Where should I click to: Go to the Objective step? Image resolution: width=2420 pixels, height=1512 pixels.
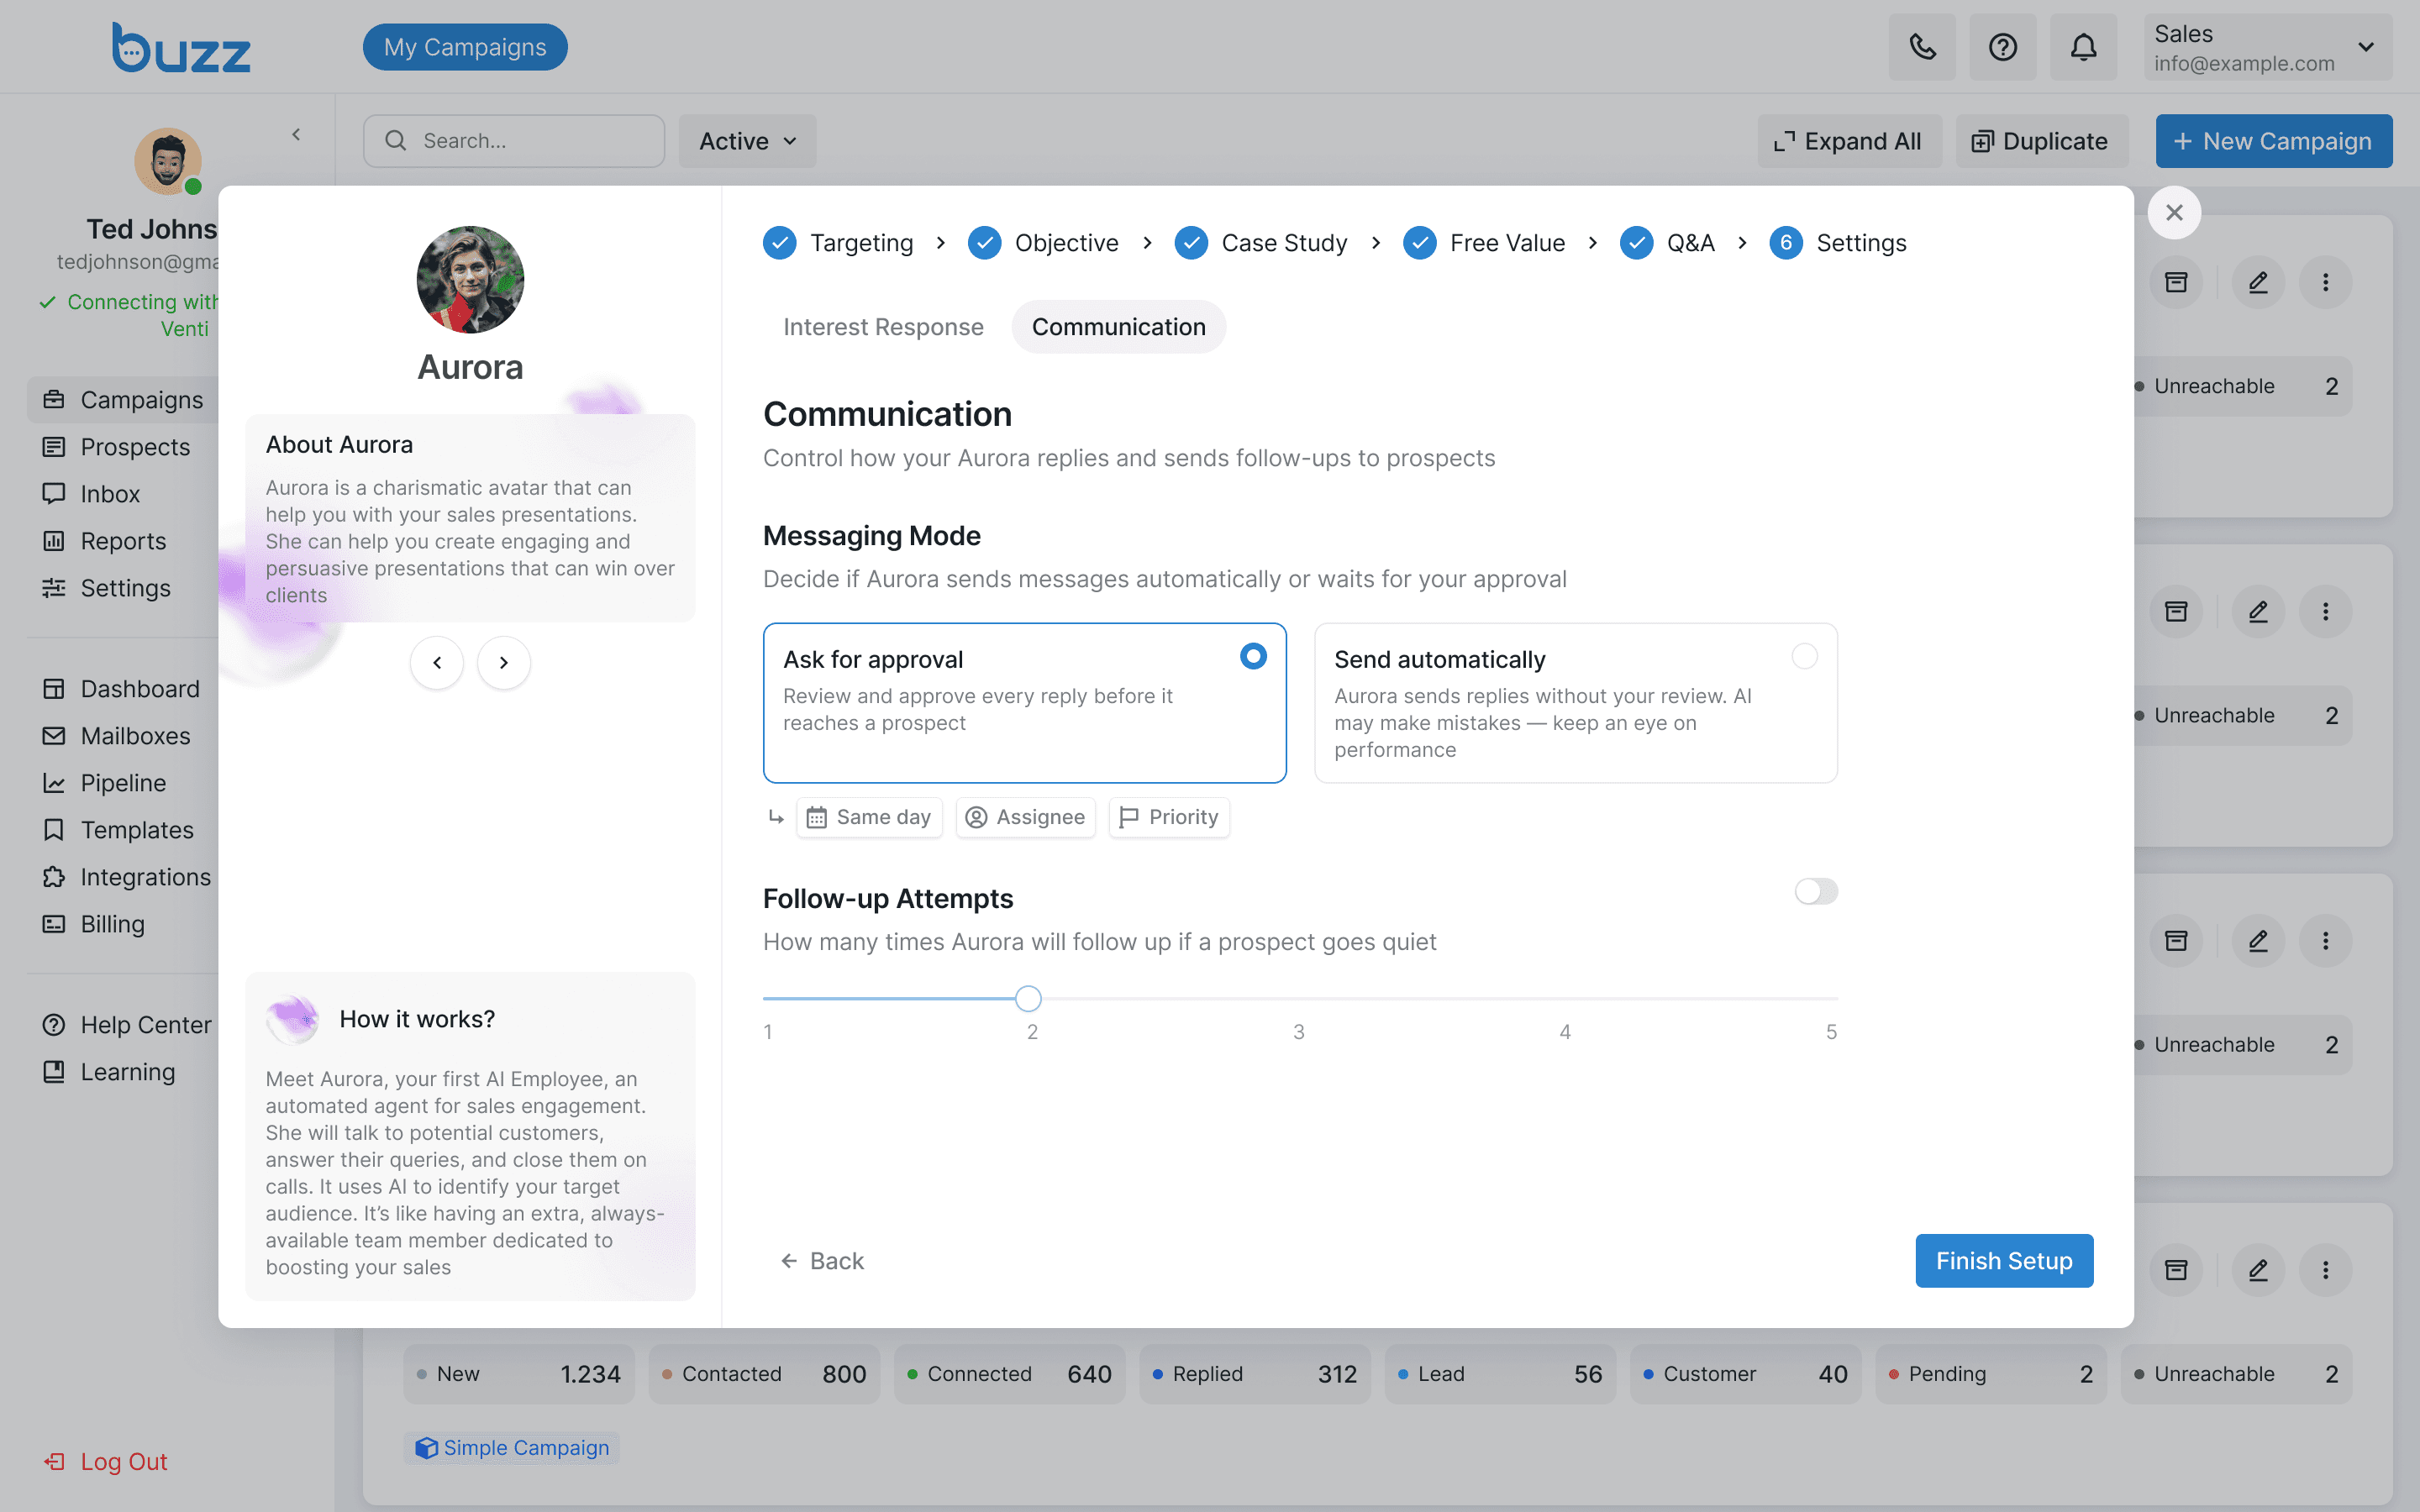click(1043, 243)
